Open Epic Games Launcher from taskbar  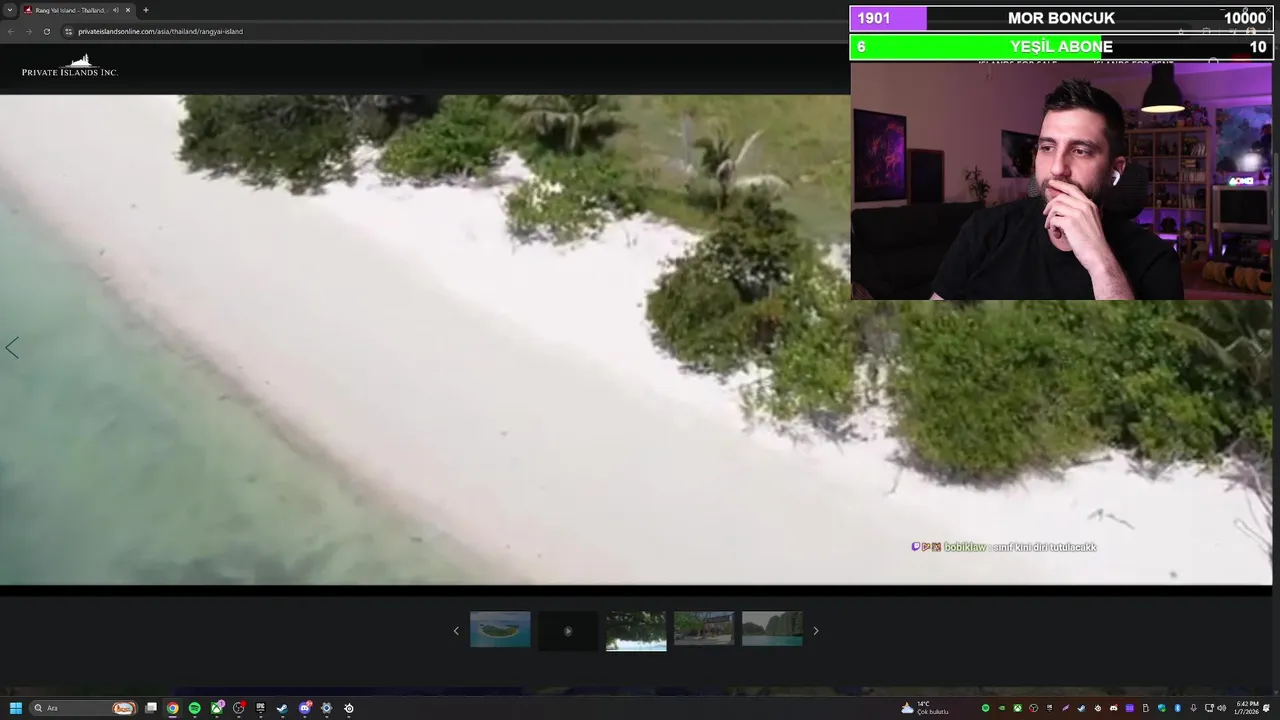260,708
